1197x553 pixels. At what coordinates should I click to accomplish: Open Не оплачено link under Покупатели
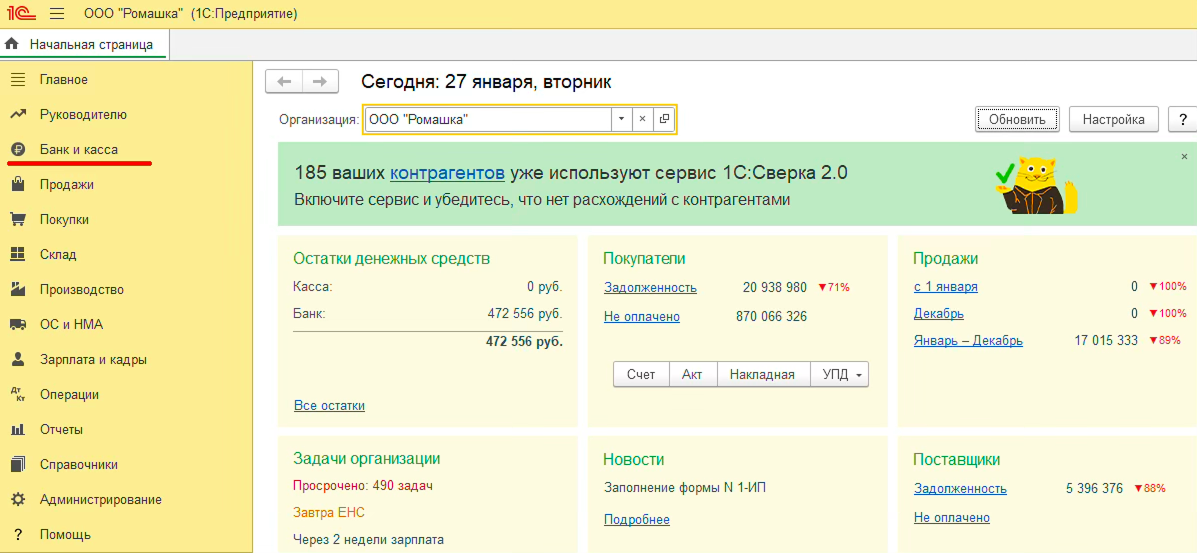tap(642, 316)
